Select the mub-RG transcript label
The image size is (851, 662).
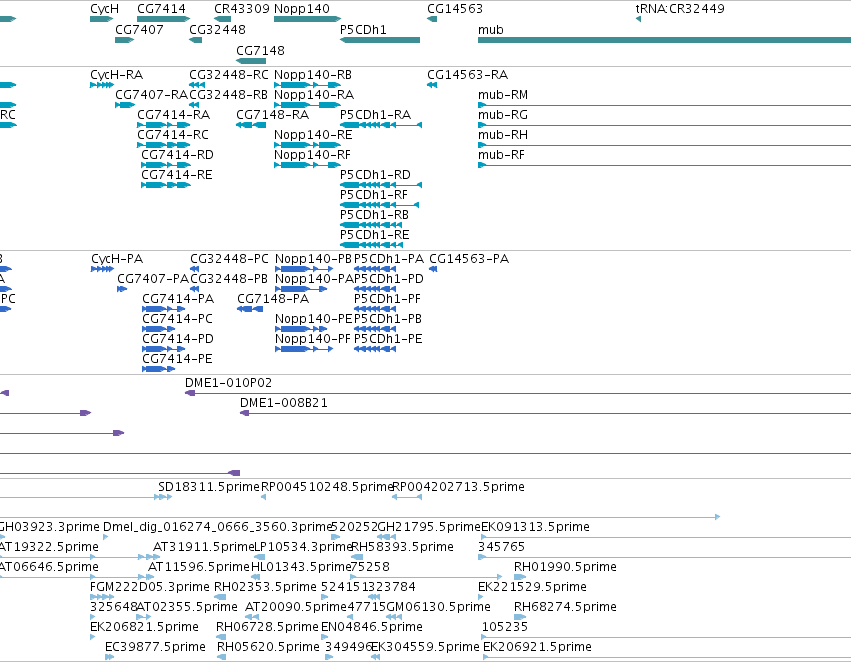click(503, 115)
